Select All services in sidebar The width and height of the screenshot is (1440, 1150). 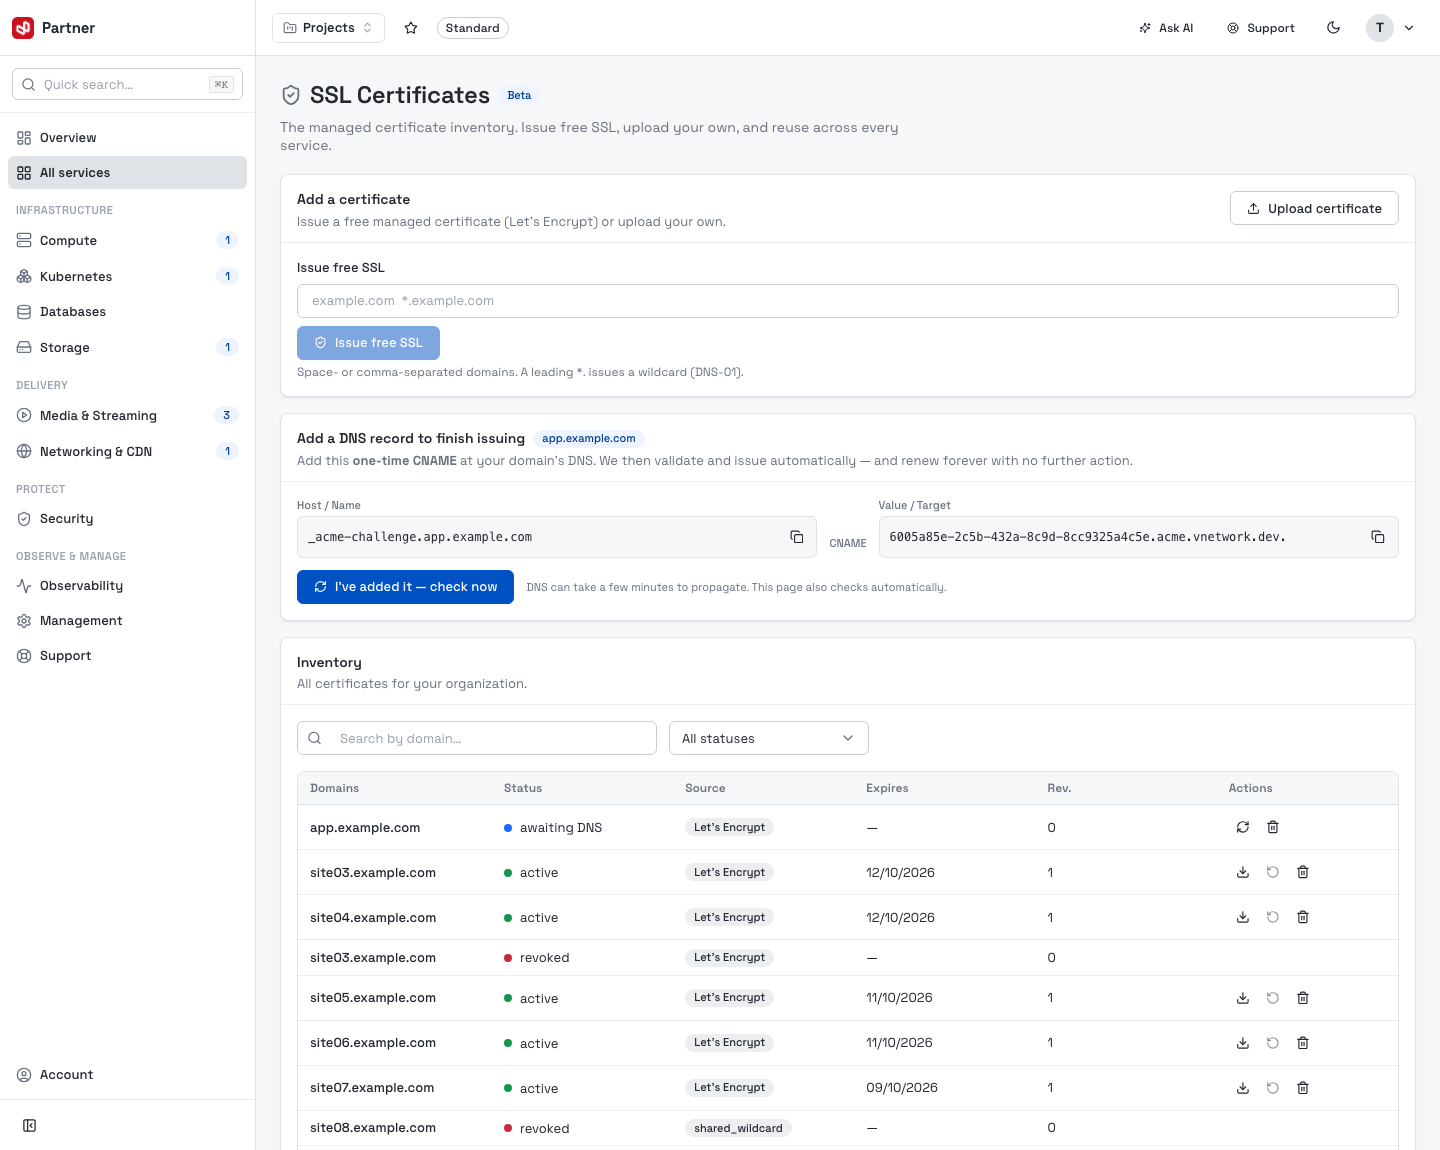coord(127,173)
